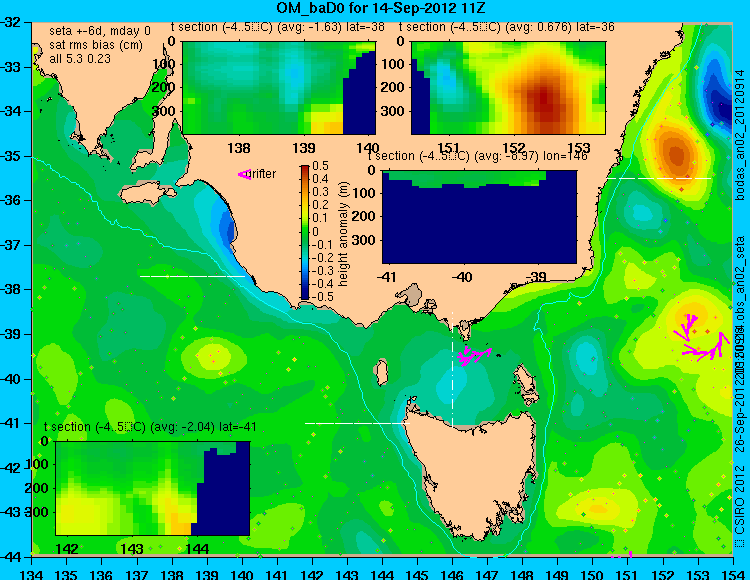Screen dimensions: 750x580
Task: Click the orange warm eddy off the NSW coast
Action: (x=676, y=154)
